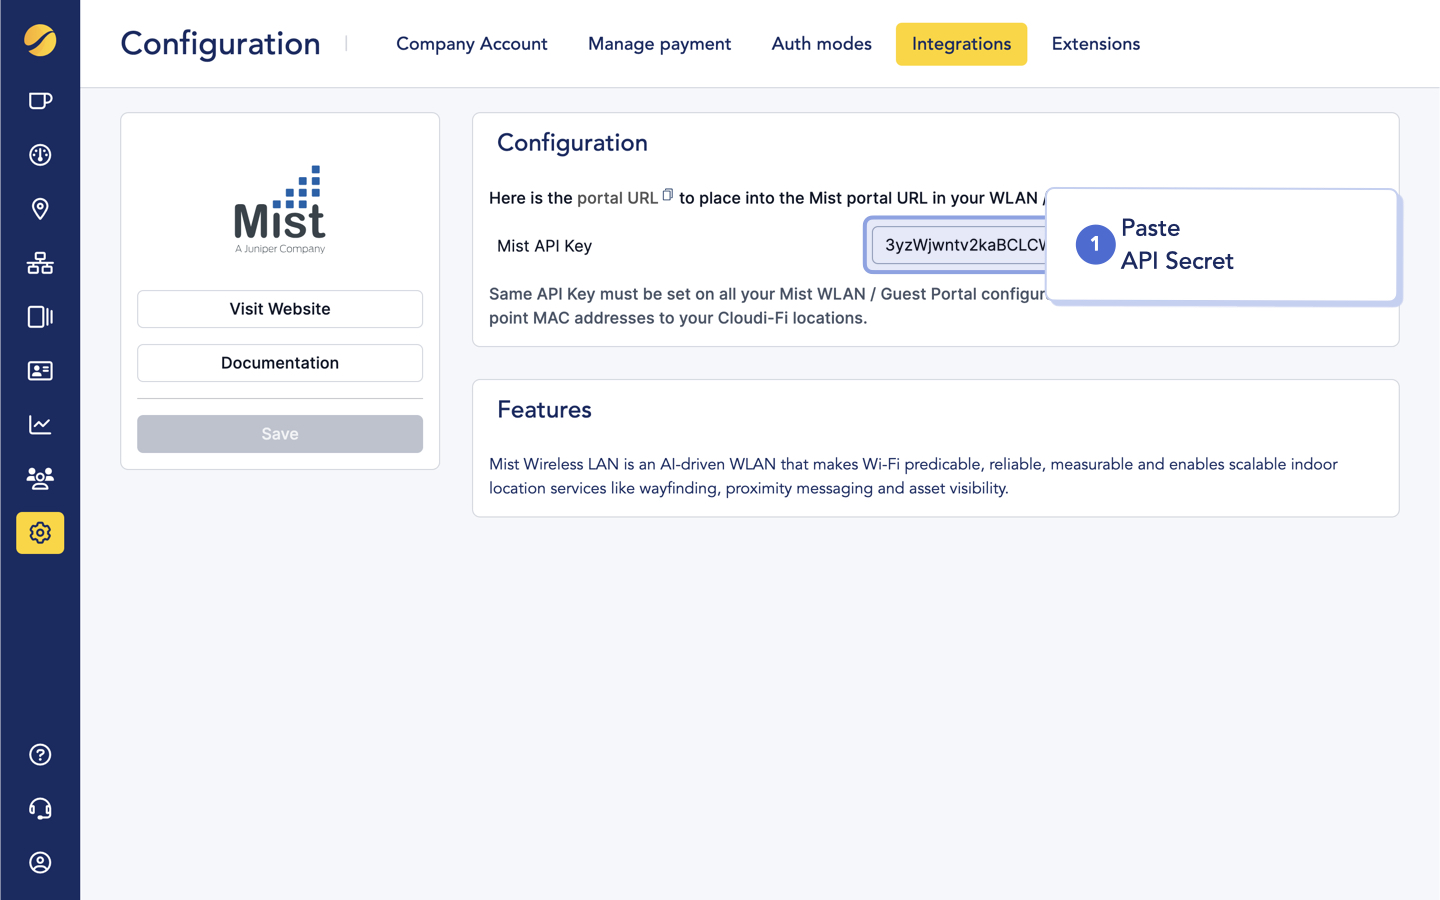1440x900 pixels.
Task: Open the users management icon
Action: point(40,478)
